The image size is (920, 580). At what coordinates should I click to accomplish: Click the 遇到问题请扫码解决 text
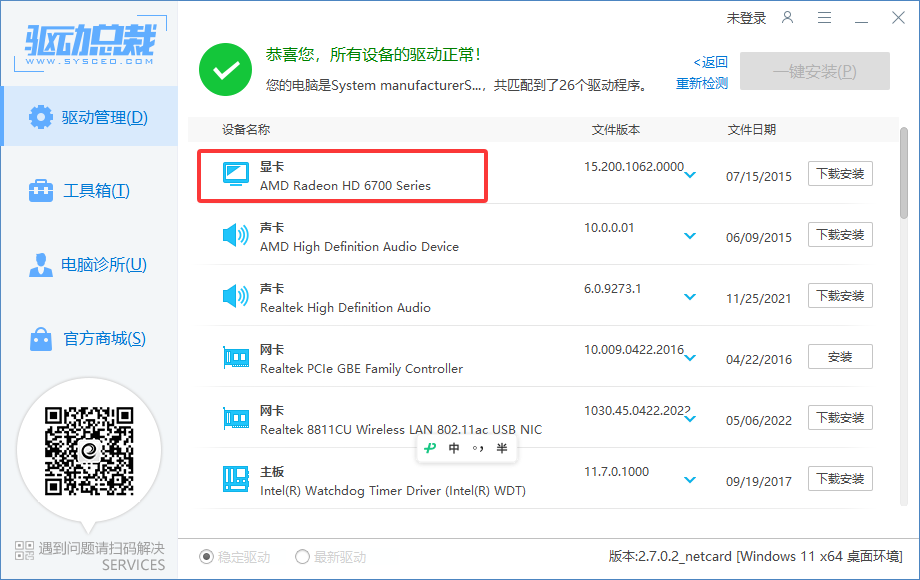(x=102, y=548)
